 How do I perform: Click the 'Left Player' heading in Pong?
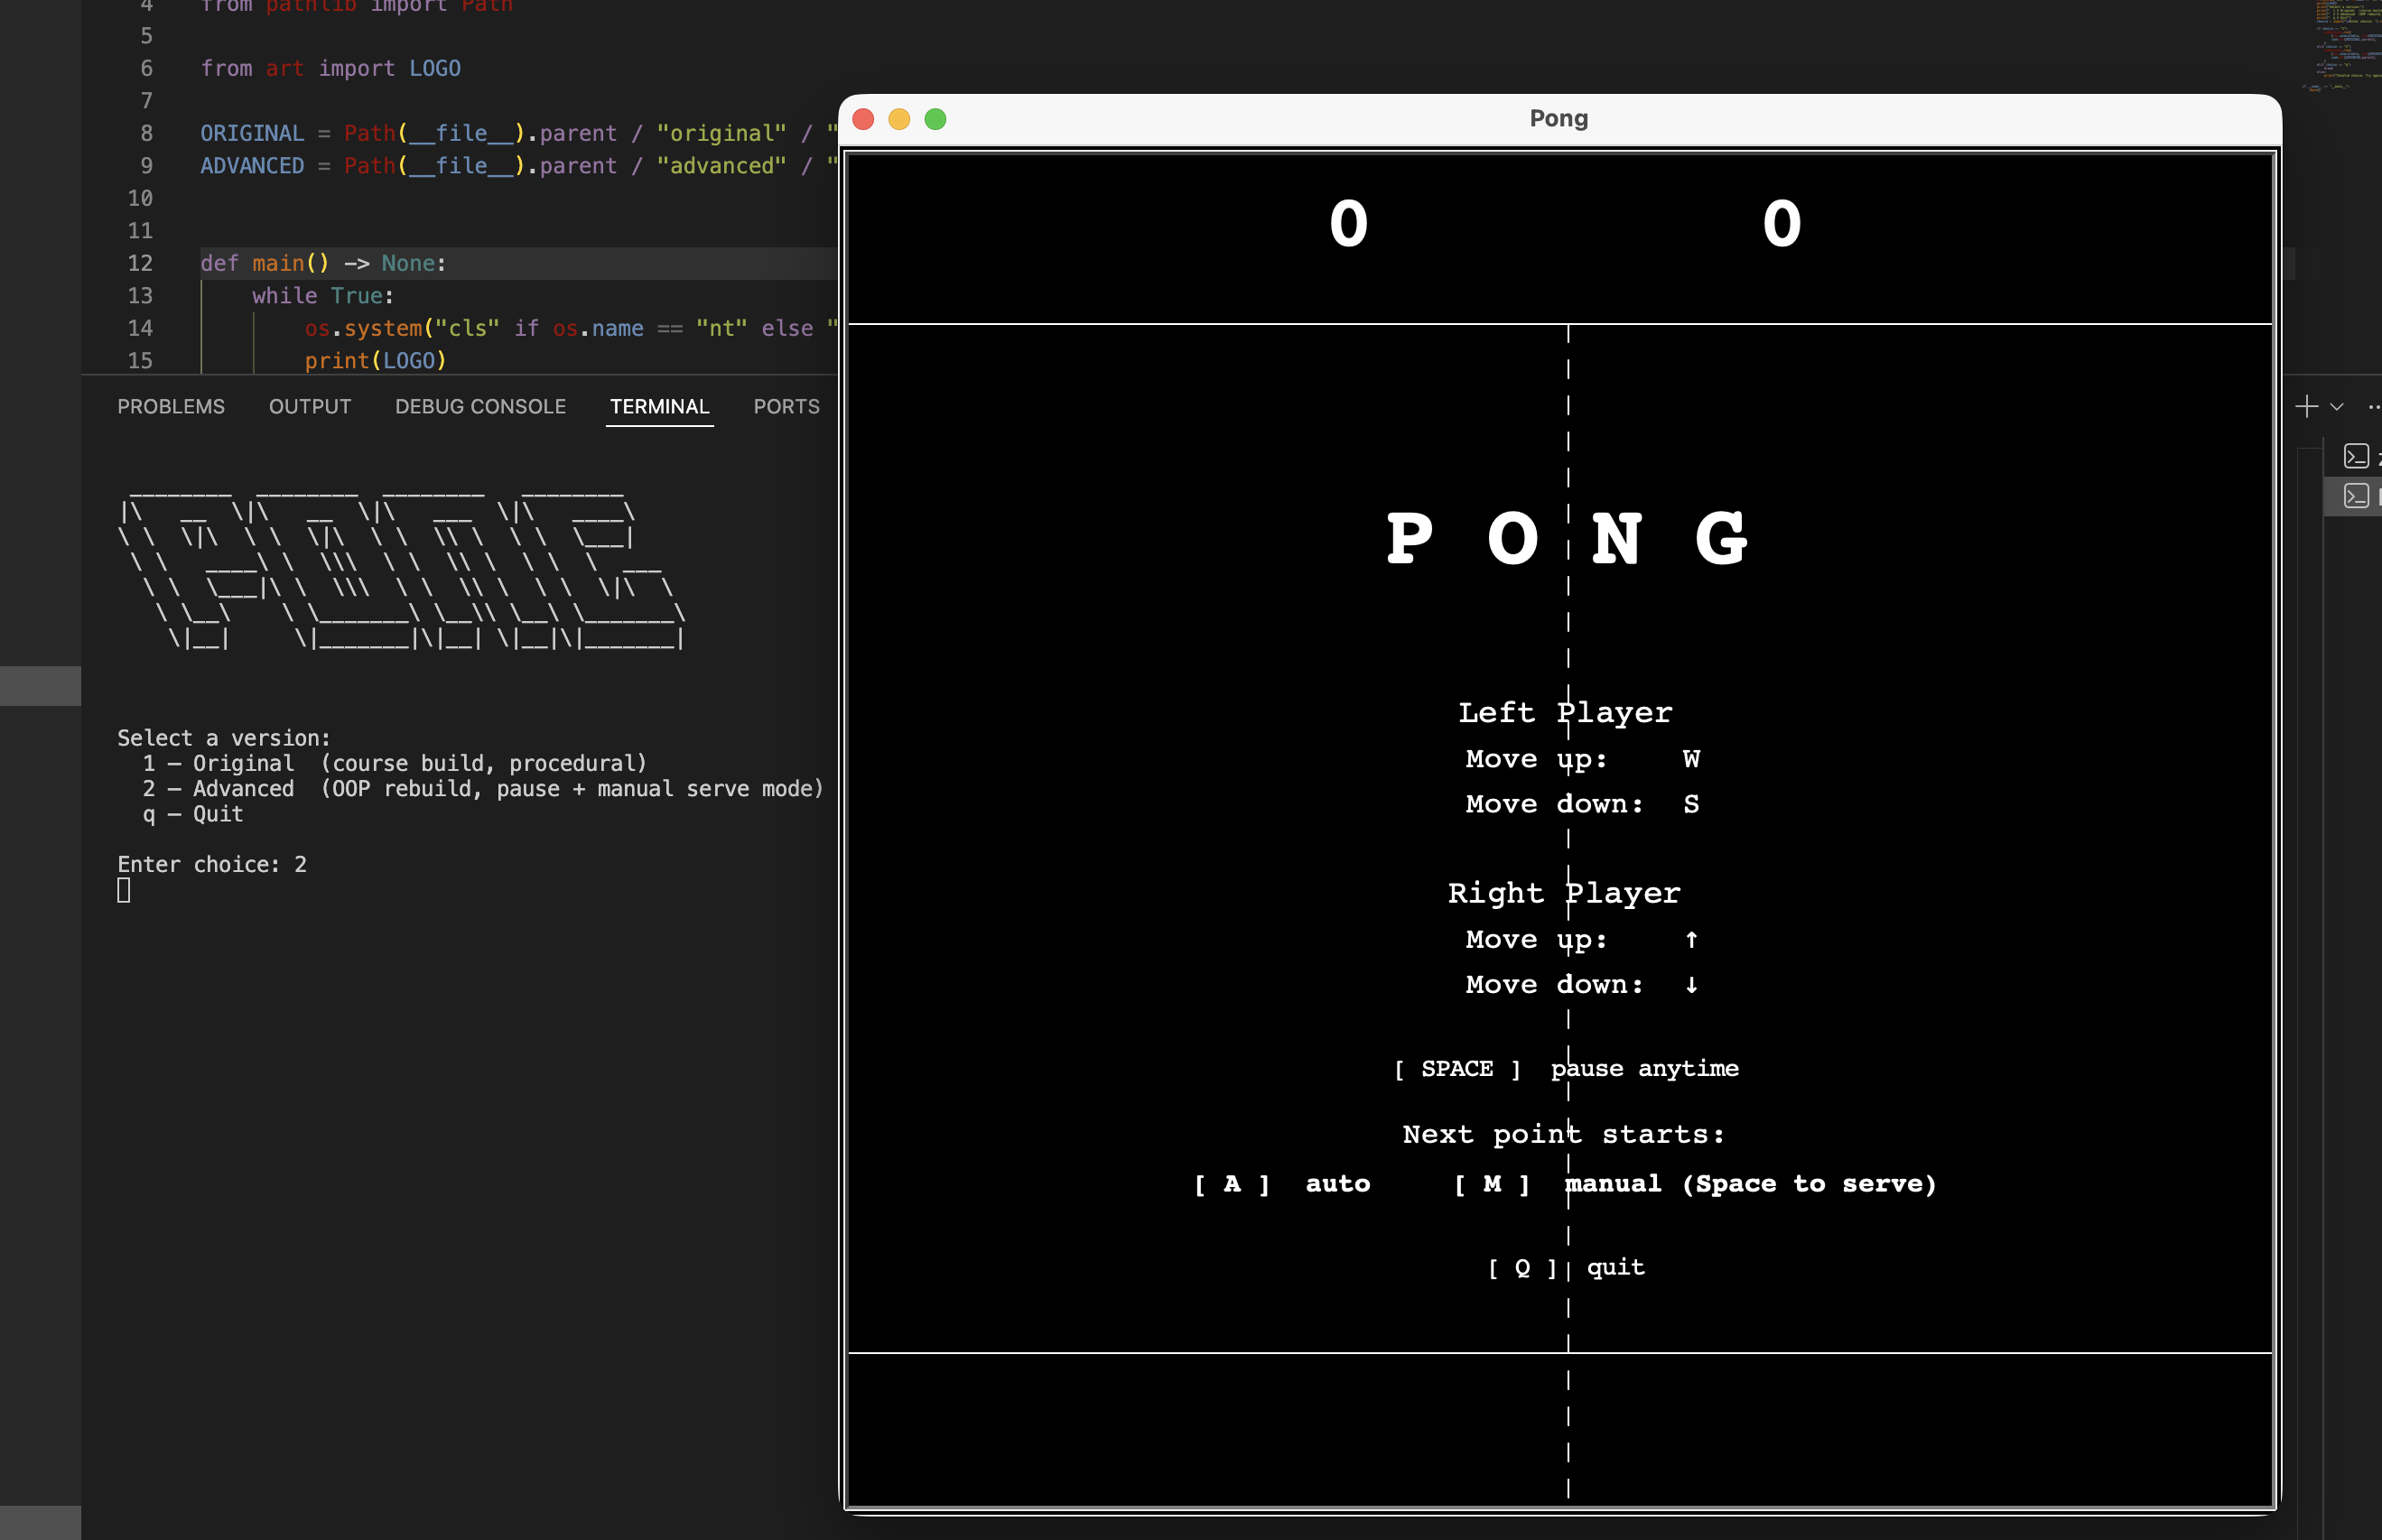point(1565,712)
